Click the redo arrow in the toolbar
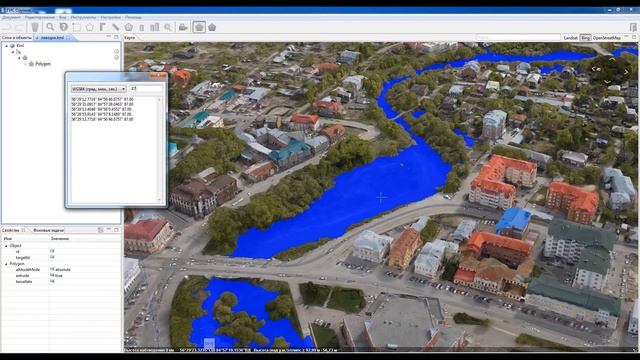Viewport: 640px width, 360px height. coord(20,27)
